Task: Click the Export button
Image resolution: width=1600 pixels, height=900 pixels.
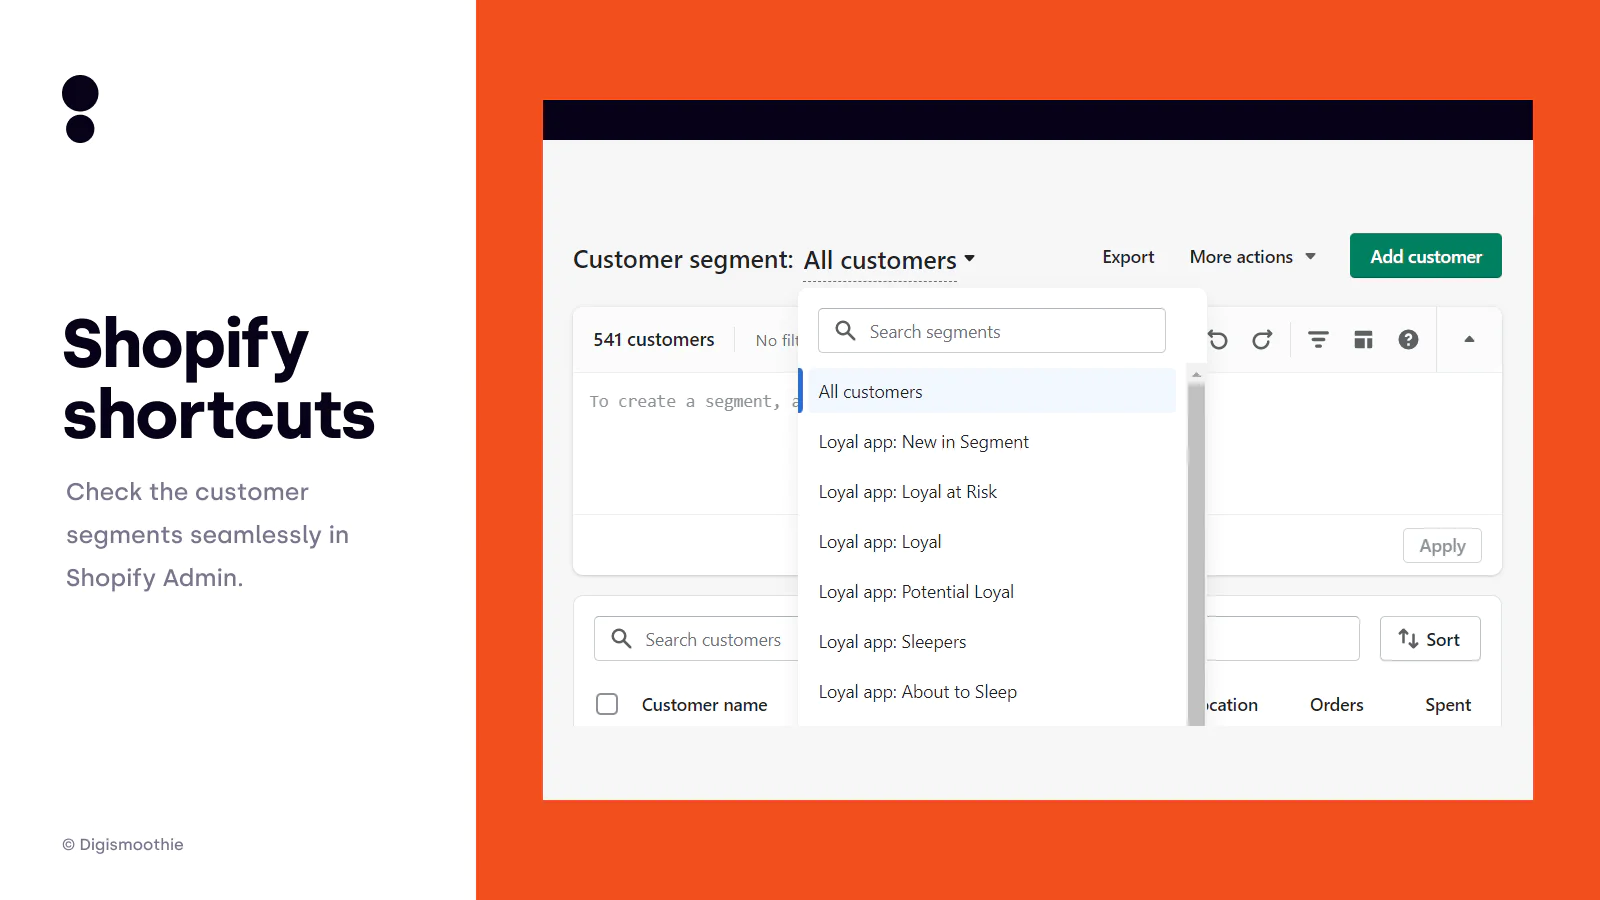Action: (x=1128, y=257)
